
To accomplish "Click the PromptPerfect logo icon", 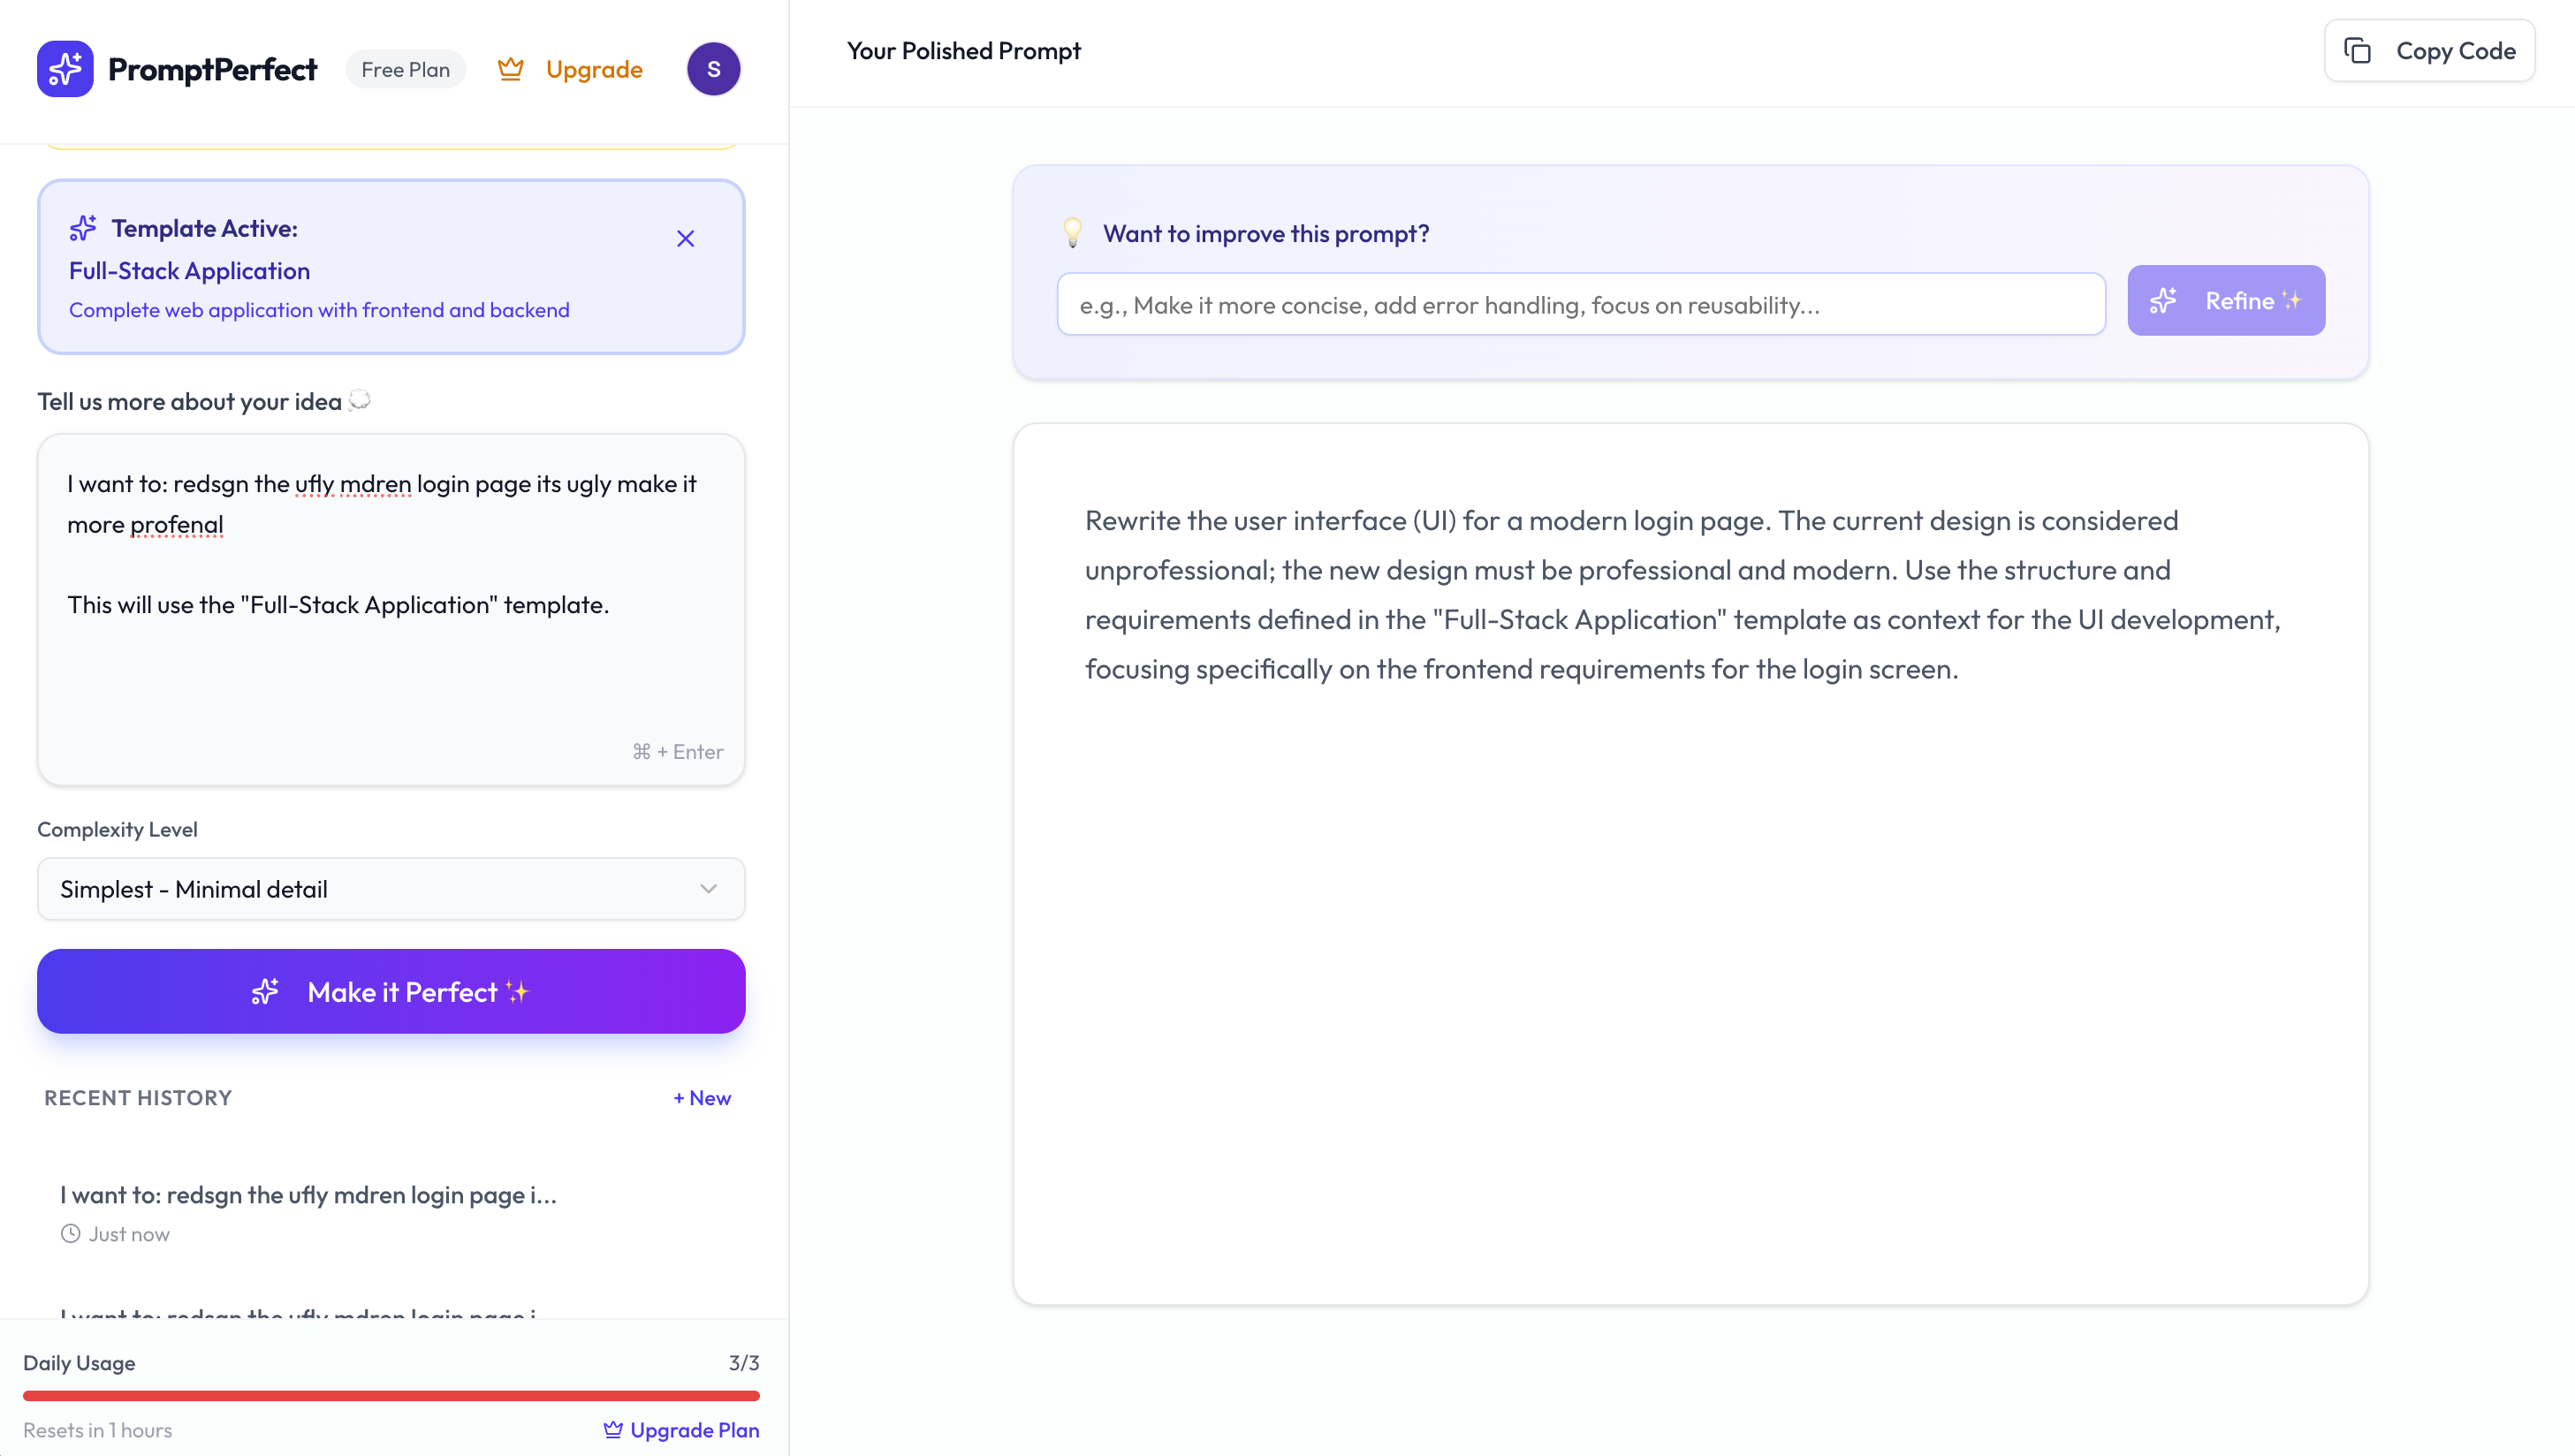I will tap(65, 69).
